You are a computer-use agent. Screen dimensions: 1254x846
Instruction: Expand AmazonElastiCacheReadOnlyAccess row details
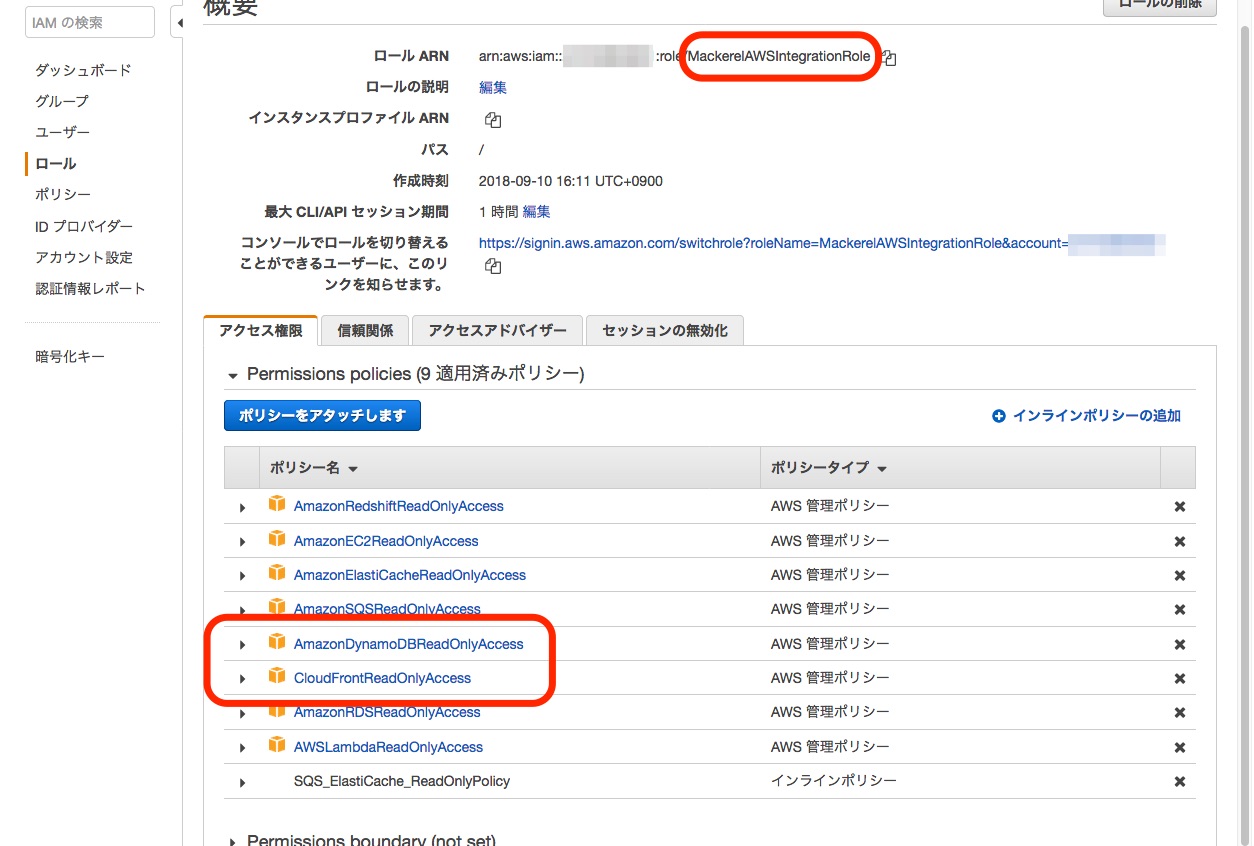tap(242, 577)
